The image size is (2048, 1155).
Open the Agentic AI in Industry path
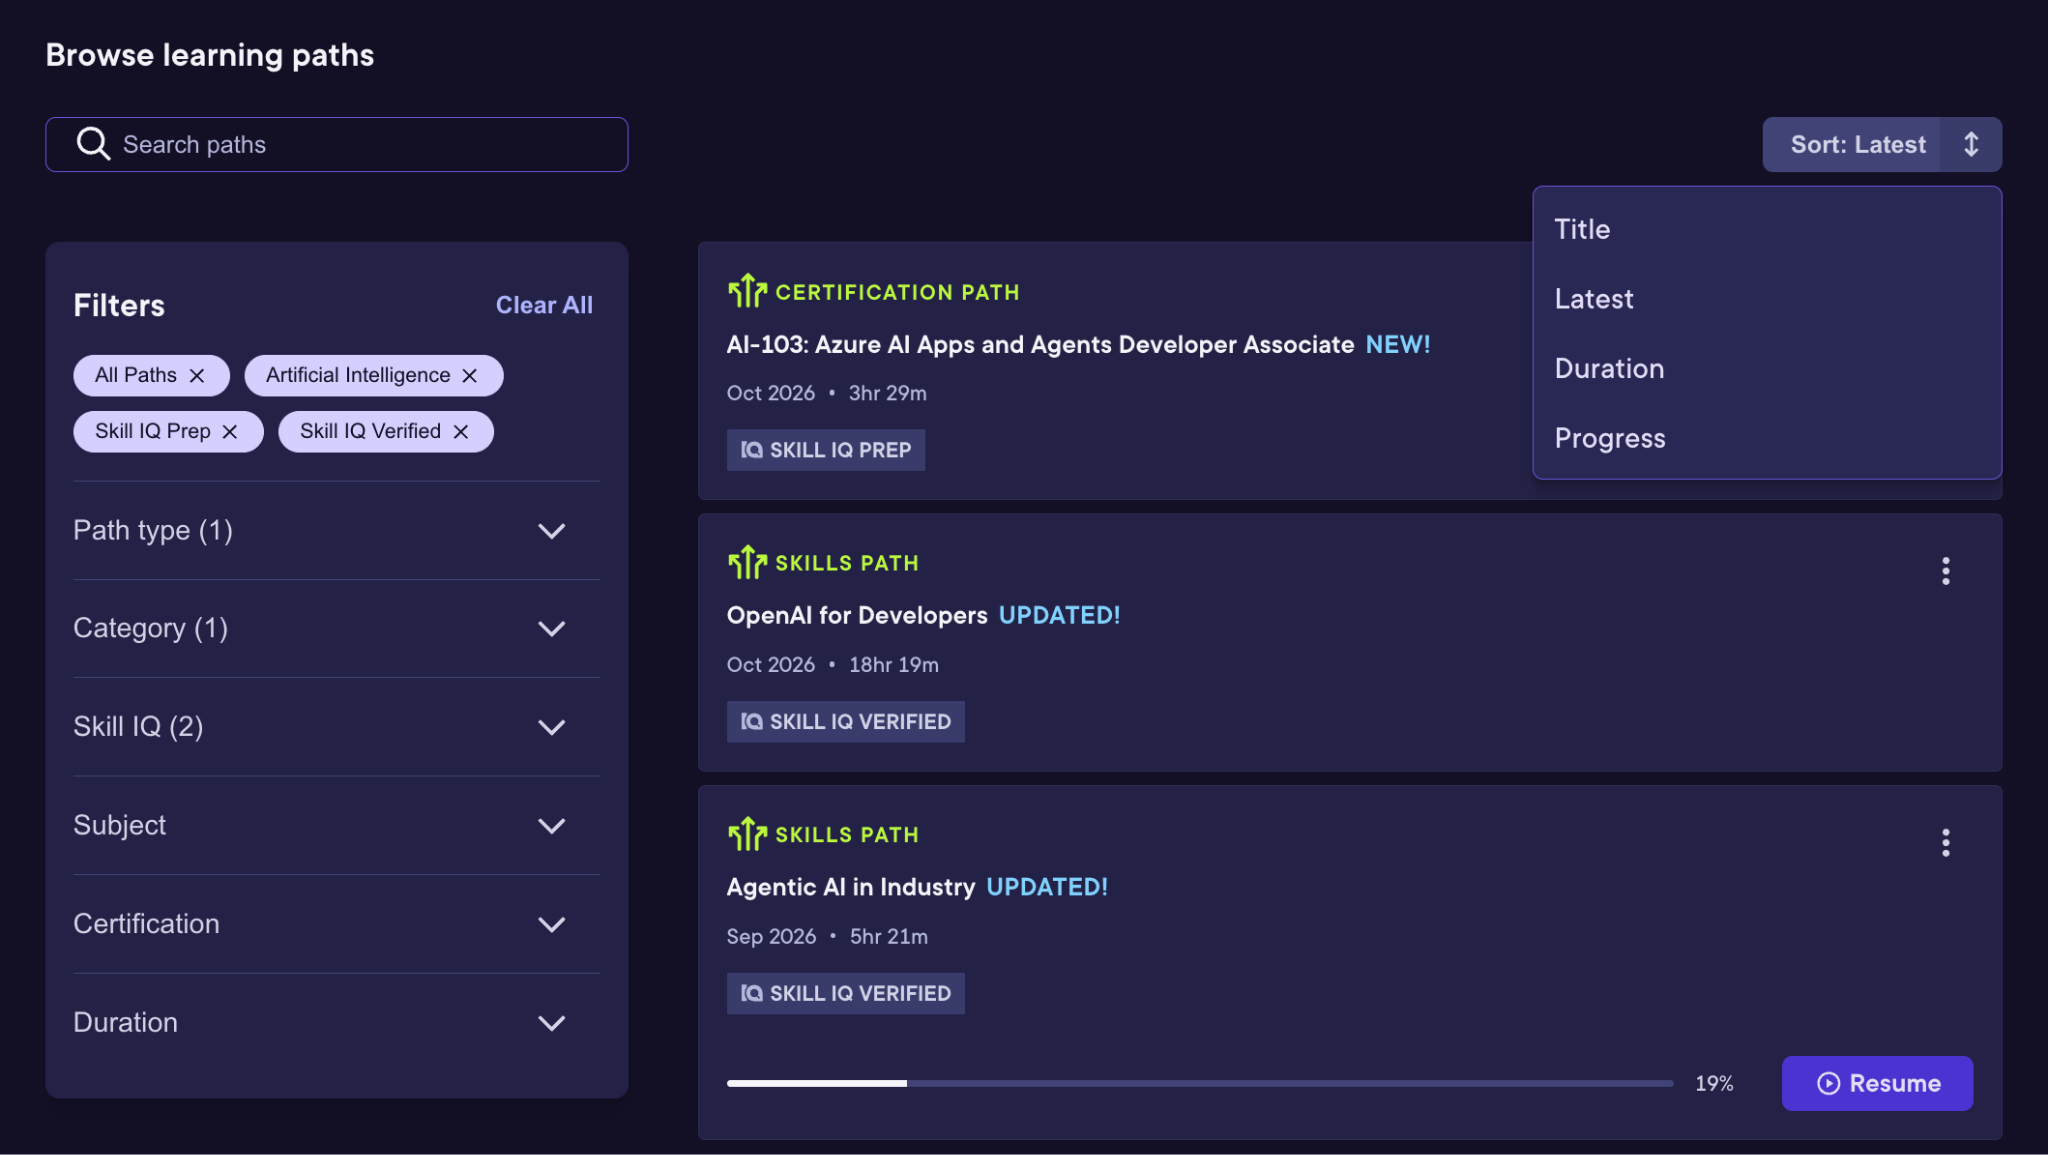[851, 887]
